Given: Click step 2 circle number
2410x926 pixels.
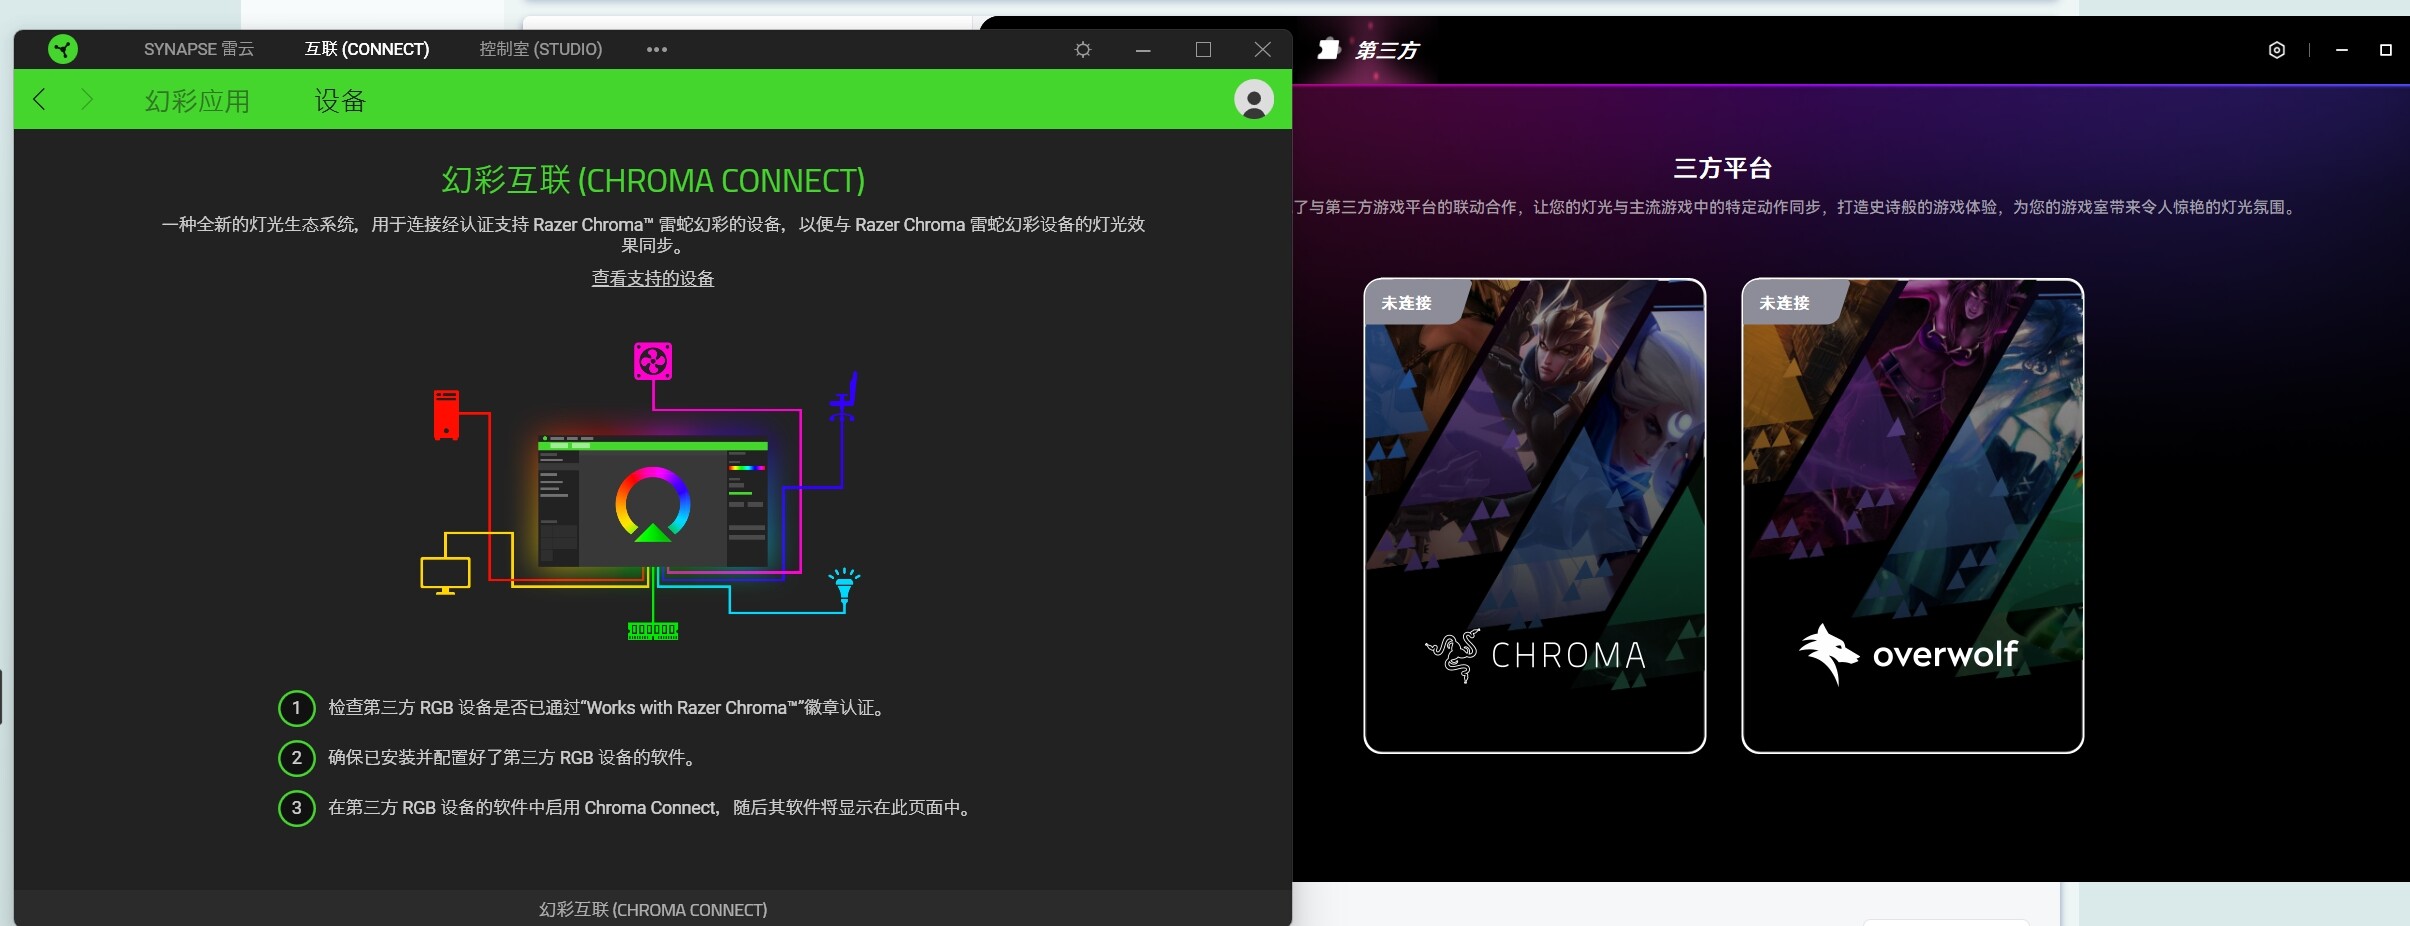Looking at the screenshot, I should (296, 758).
